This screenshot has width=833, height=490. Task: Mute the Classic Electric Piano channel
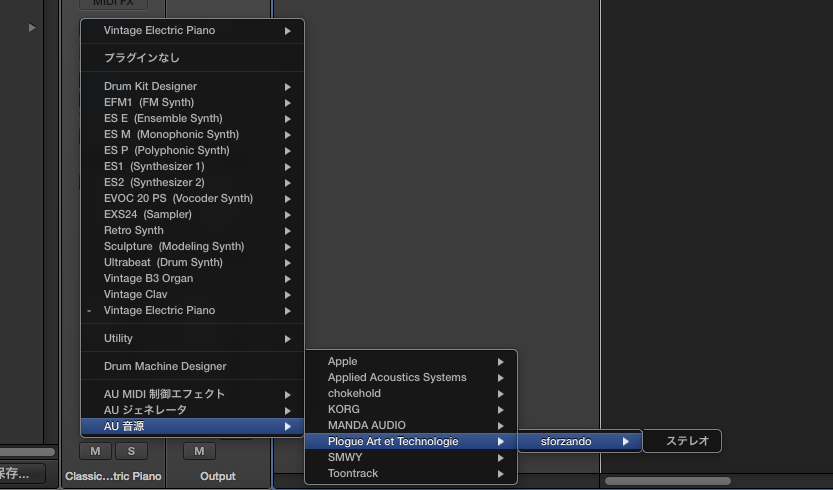[x=95, y=451]
